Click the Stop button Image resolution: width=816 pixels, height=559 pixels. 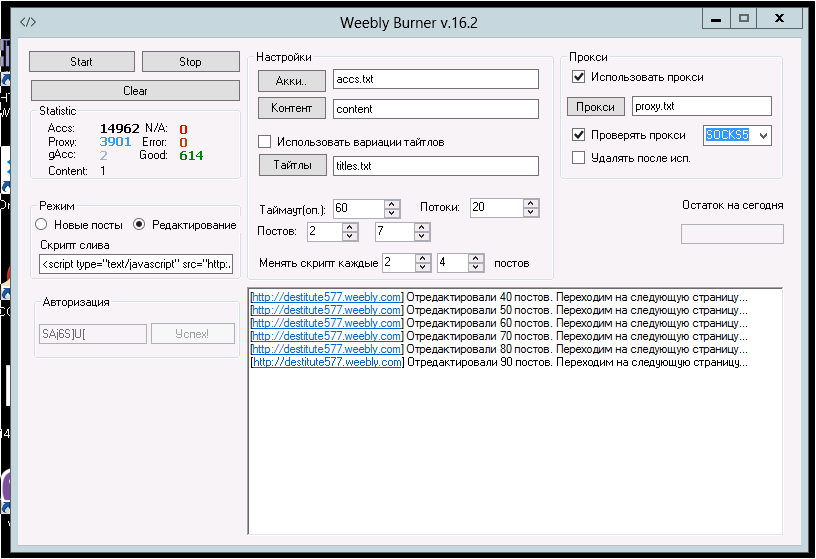point(190,61)
